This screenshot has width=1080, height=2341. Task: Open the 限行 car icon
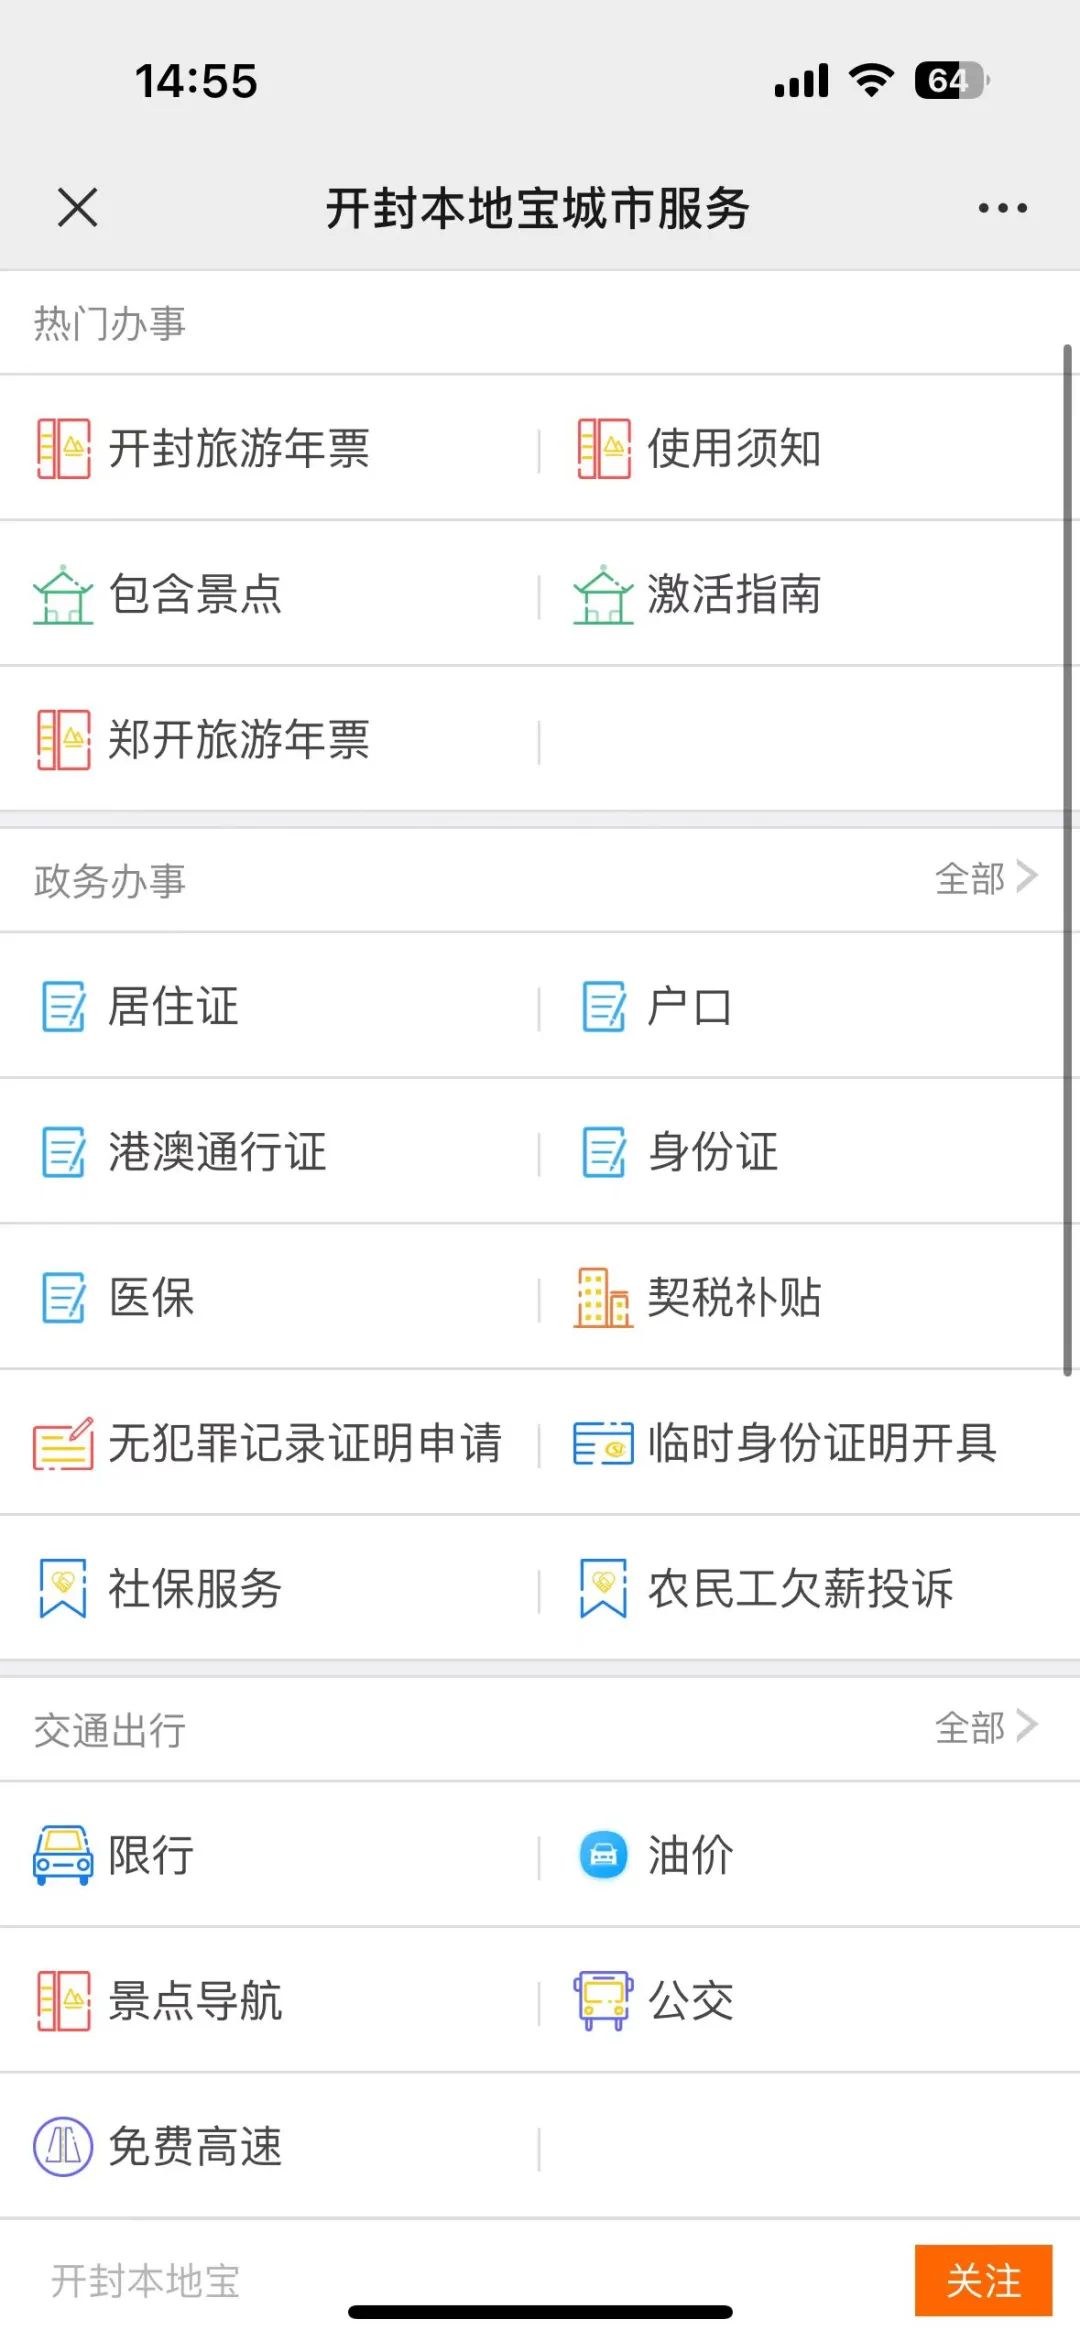click(x=63, y=1855)
